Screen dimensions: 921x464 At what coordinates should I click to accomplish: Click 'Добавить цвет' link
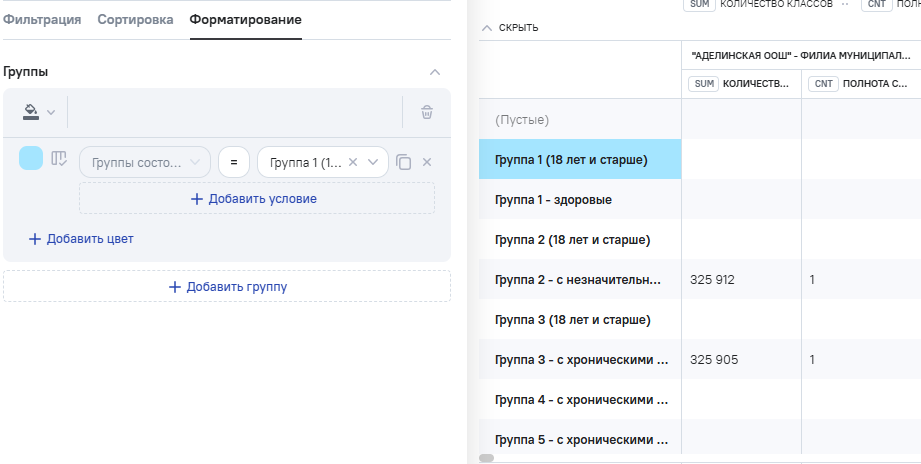pos(80,239)
